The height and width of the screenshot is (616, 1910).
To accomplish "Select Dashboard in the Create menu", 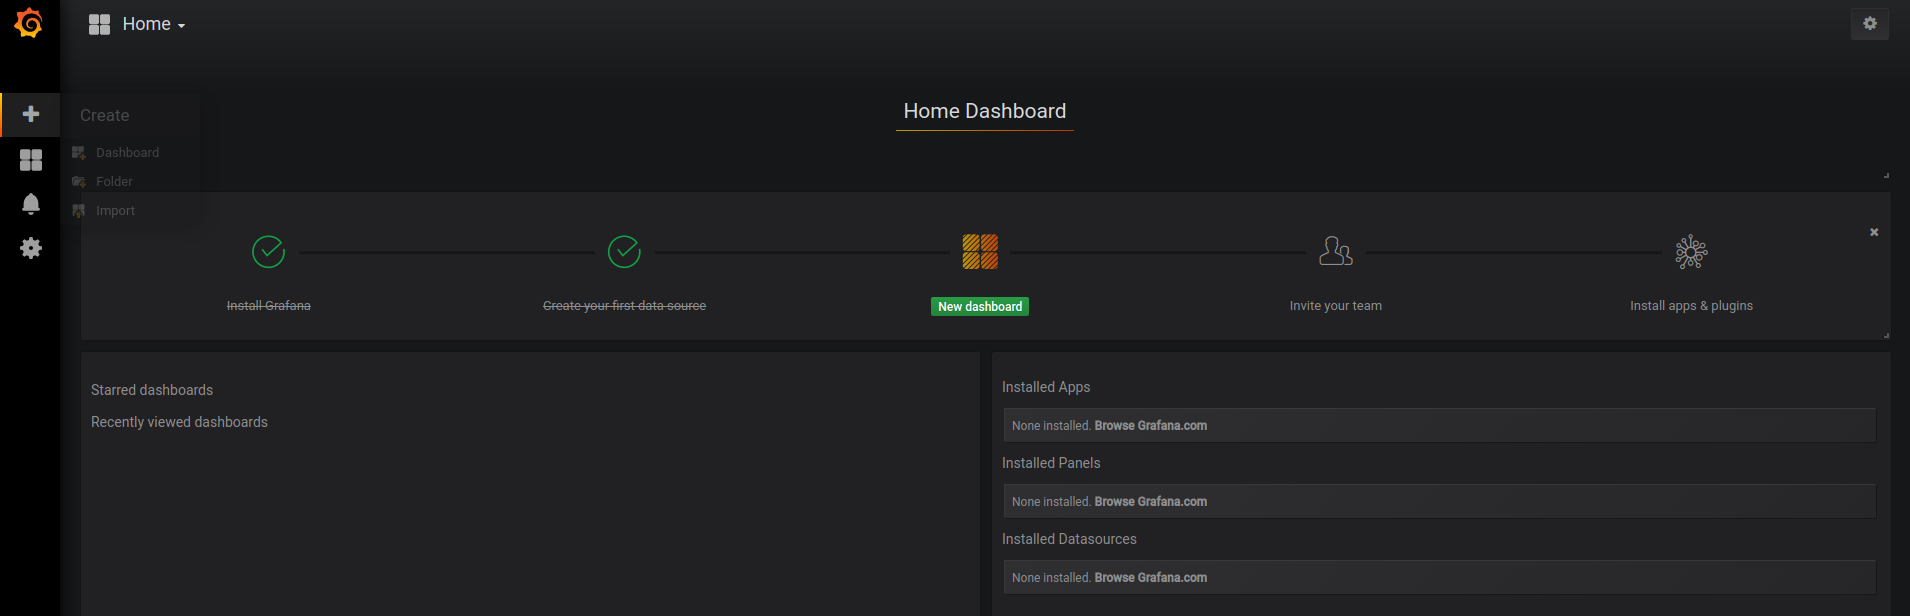I will (127, 153).
